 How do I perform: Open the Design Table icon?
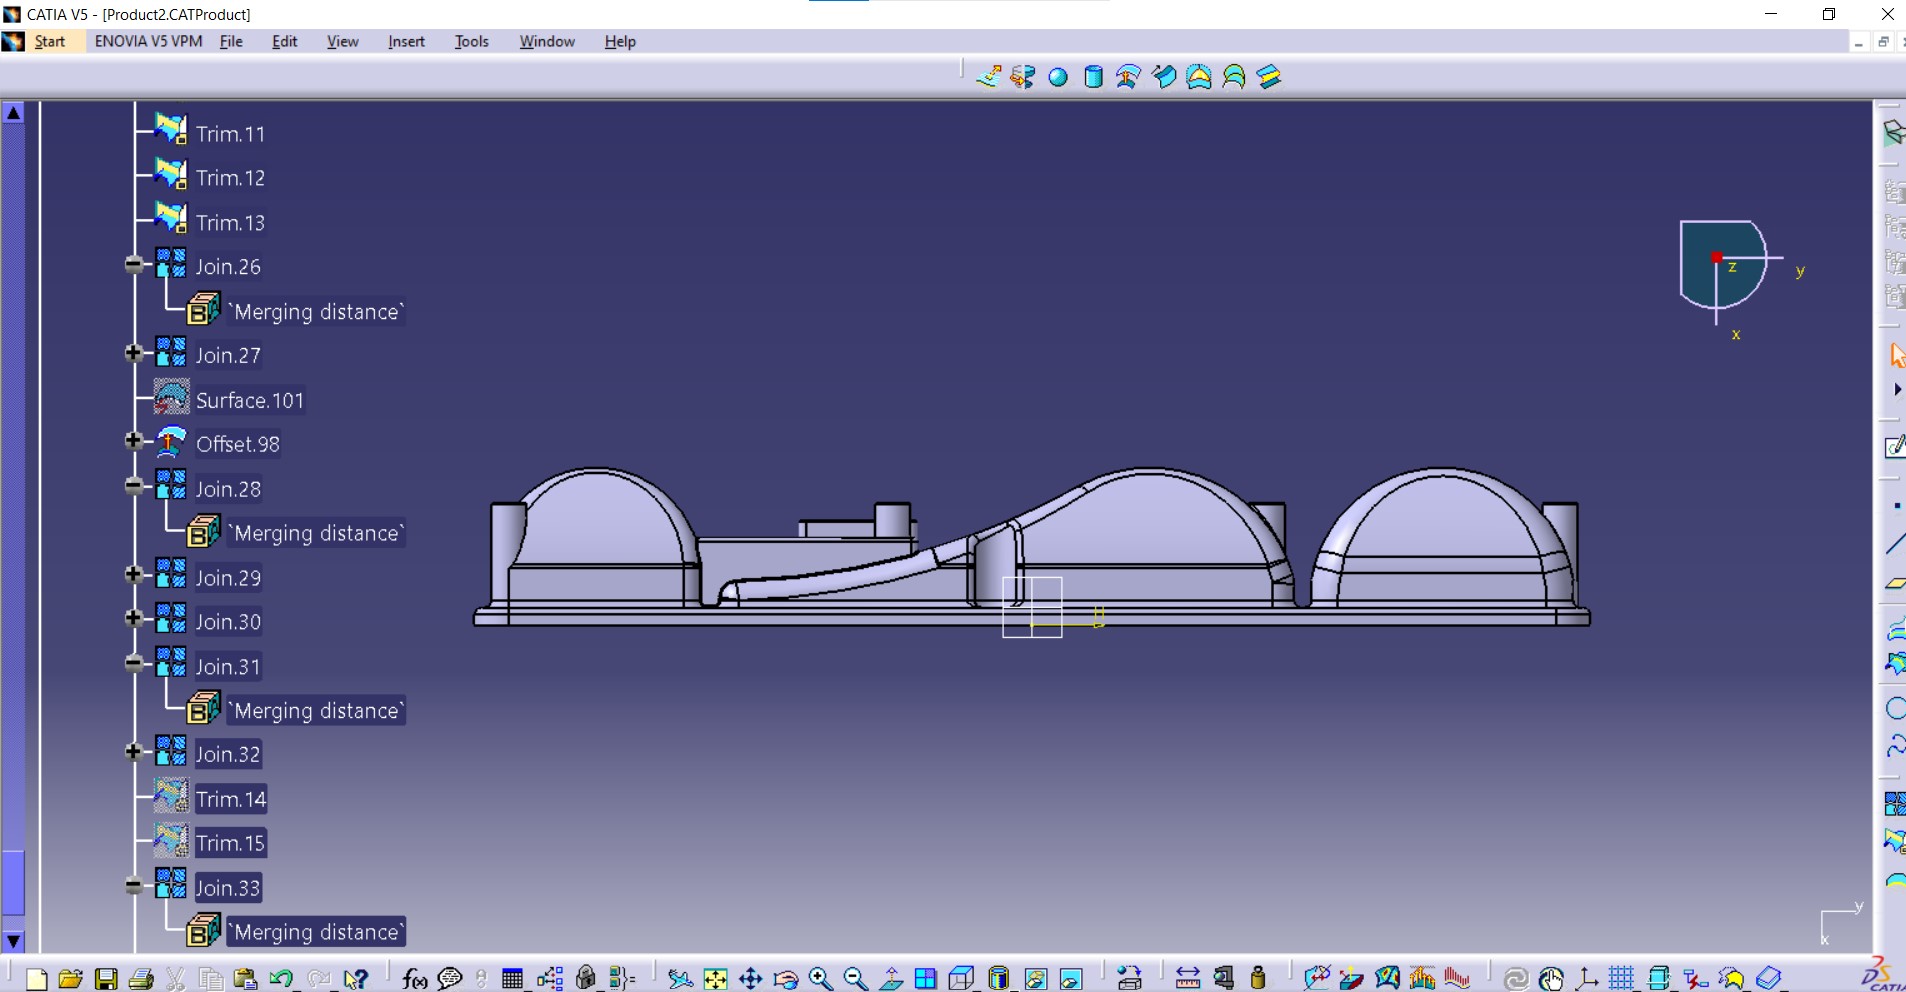click(x=512, y=978)
